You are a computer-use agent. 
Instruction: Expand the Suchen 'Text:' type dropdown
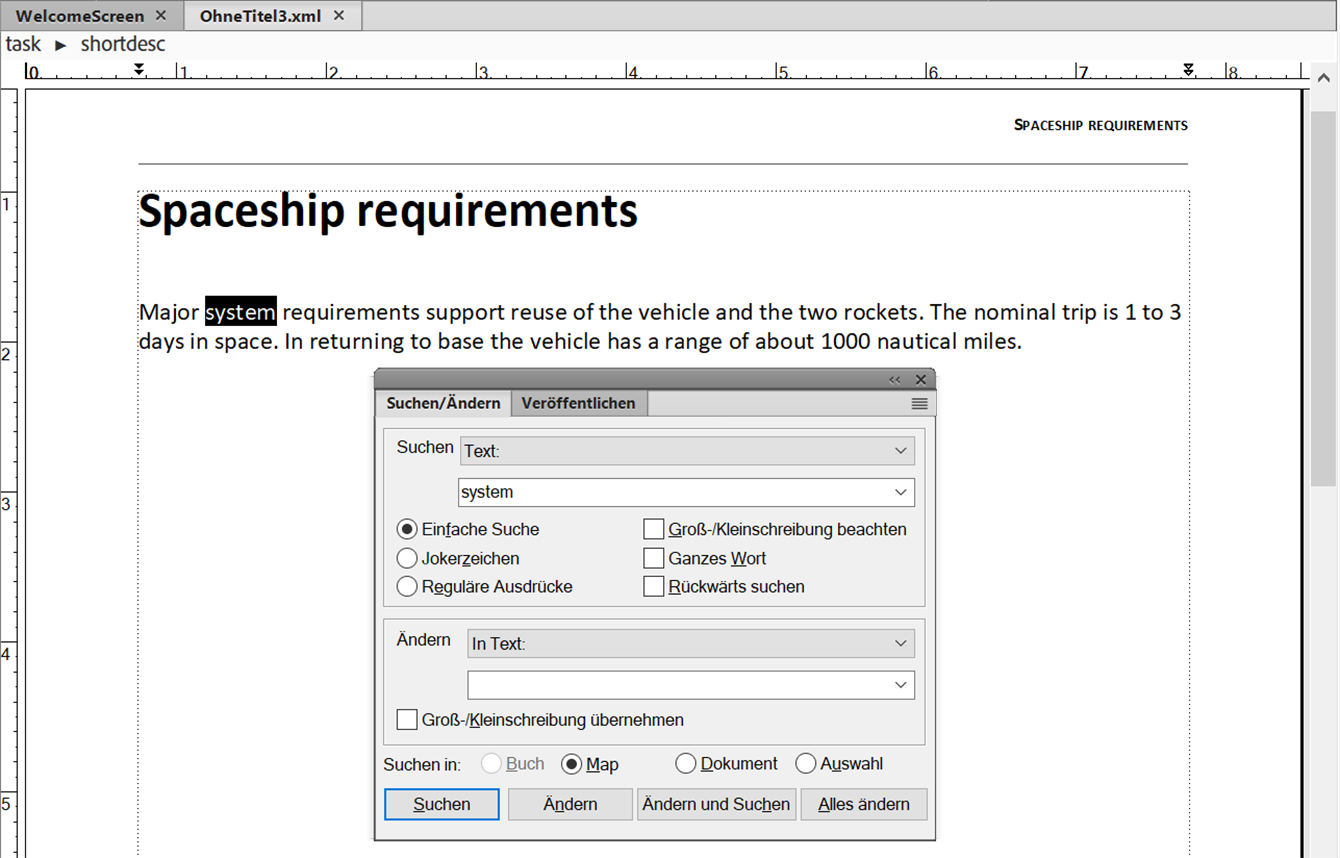900,451
